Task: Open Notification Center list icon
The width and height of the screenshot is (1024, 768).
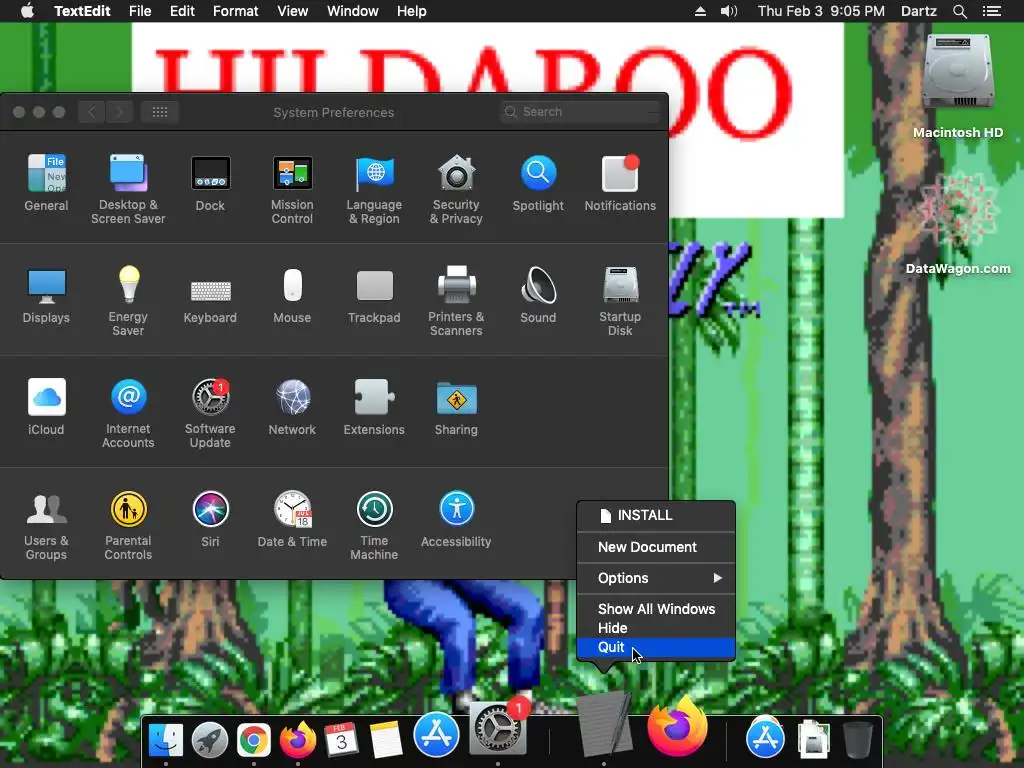Action: pyautogui.click(x=991, y=11)
